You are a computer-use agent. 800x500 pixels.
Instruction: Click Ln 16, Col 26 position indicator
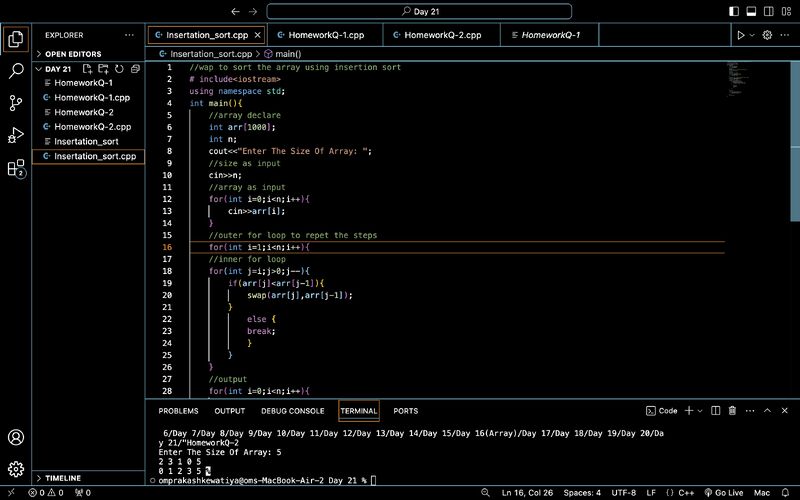(x=527, y=493)
